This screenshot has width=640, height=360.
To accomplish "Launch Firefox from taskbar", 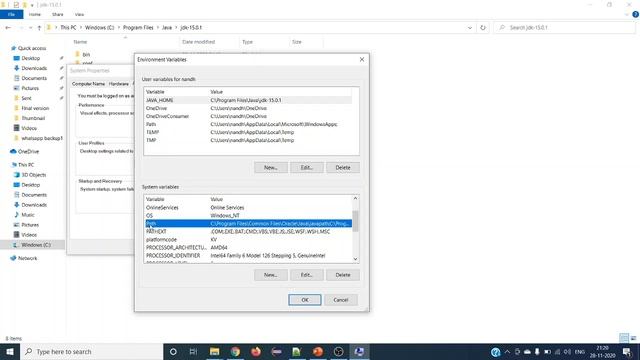I will pyautogui.click(x=256, y=351).
